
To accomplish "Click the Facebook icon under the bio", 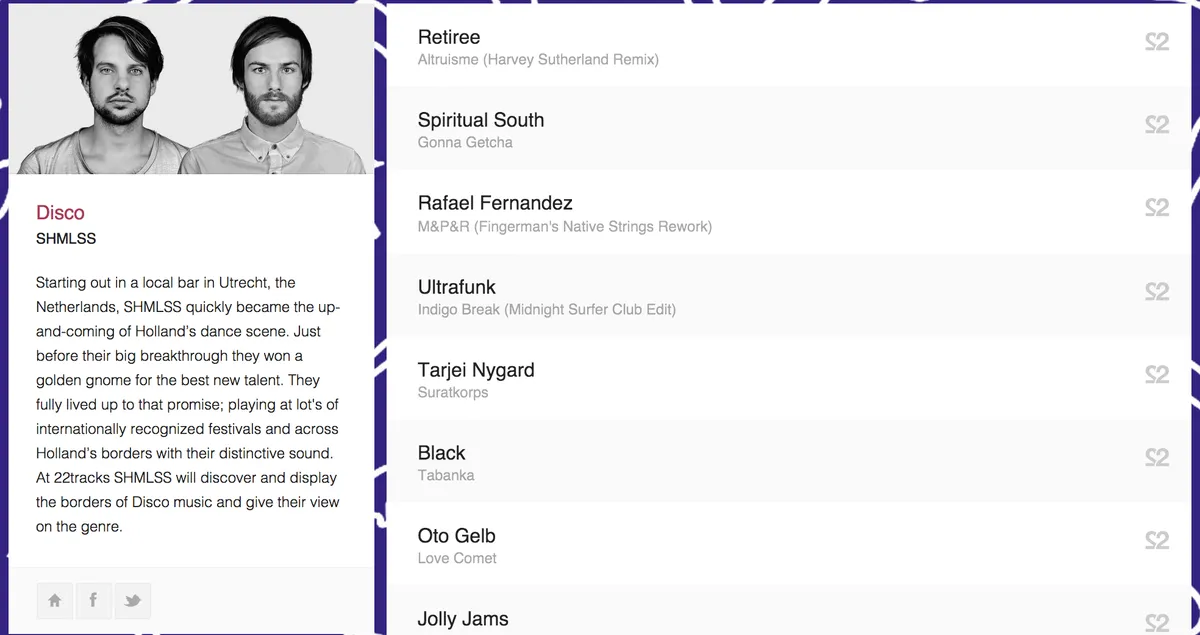I will pos(93,601).
